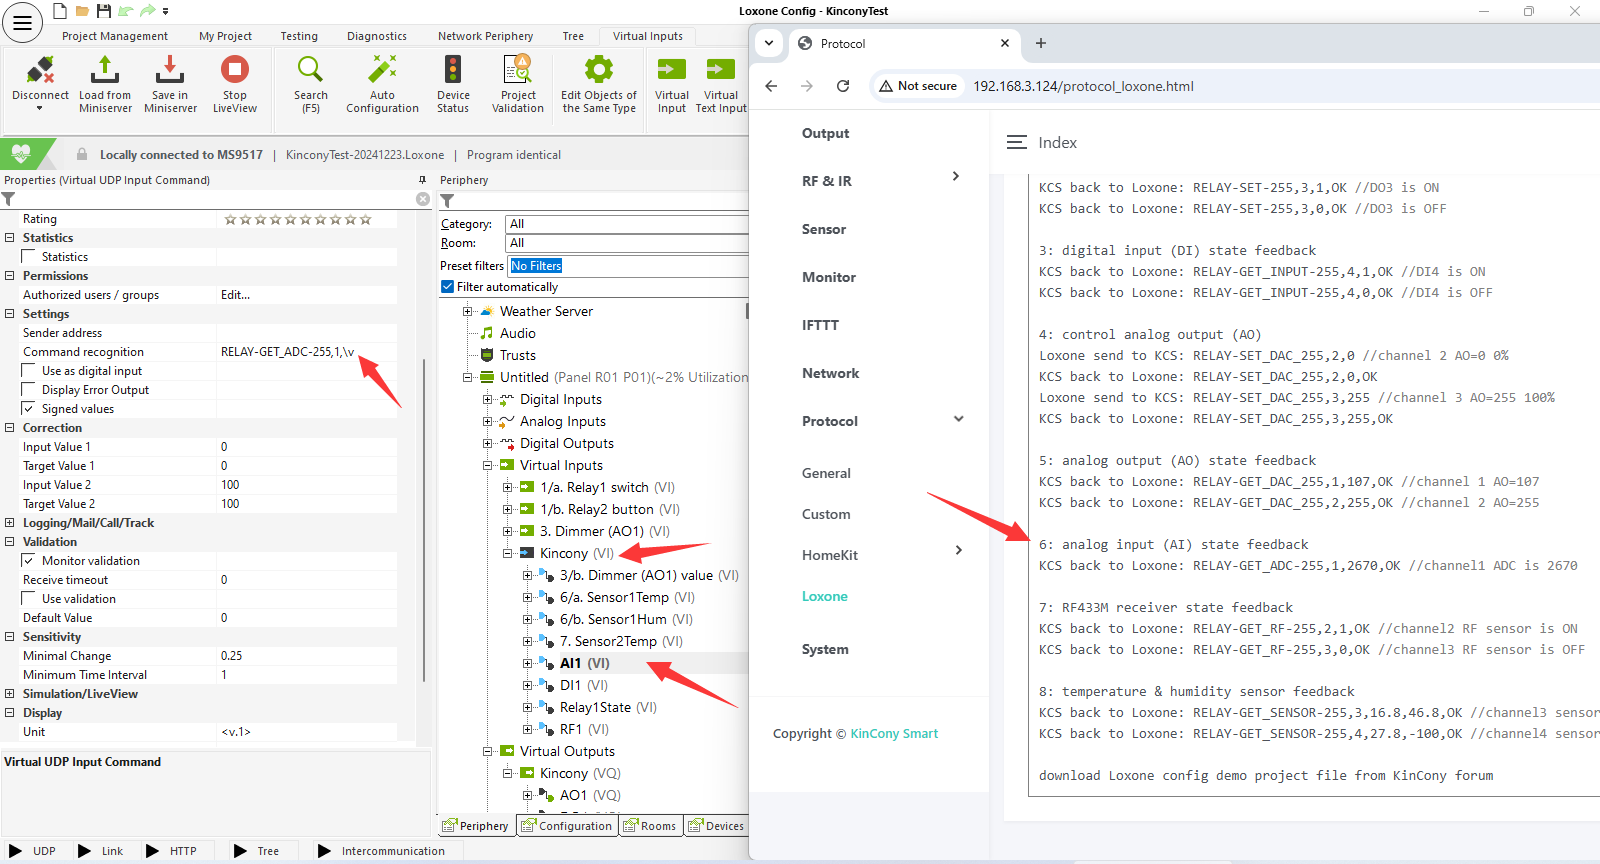1600x864 pixels.
Task: Expand the Digital Inputs tree node
Action: point(488,400)
